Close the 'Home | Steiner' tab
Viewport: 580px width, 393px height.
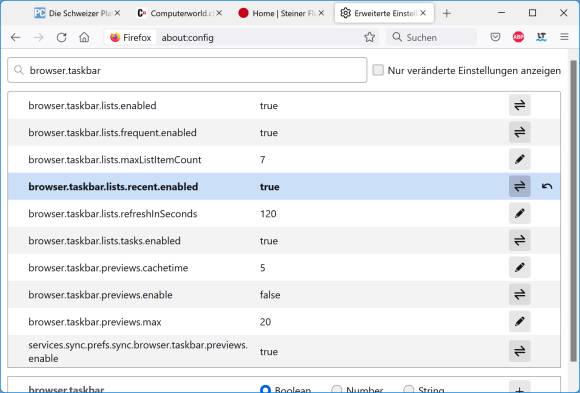click(x=321, y=13)
